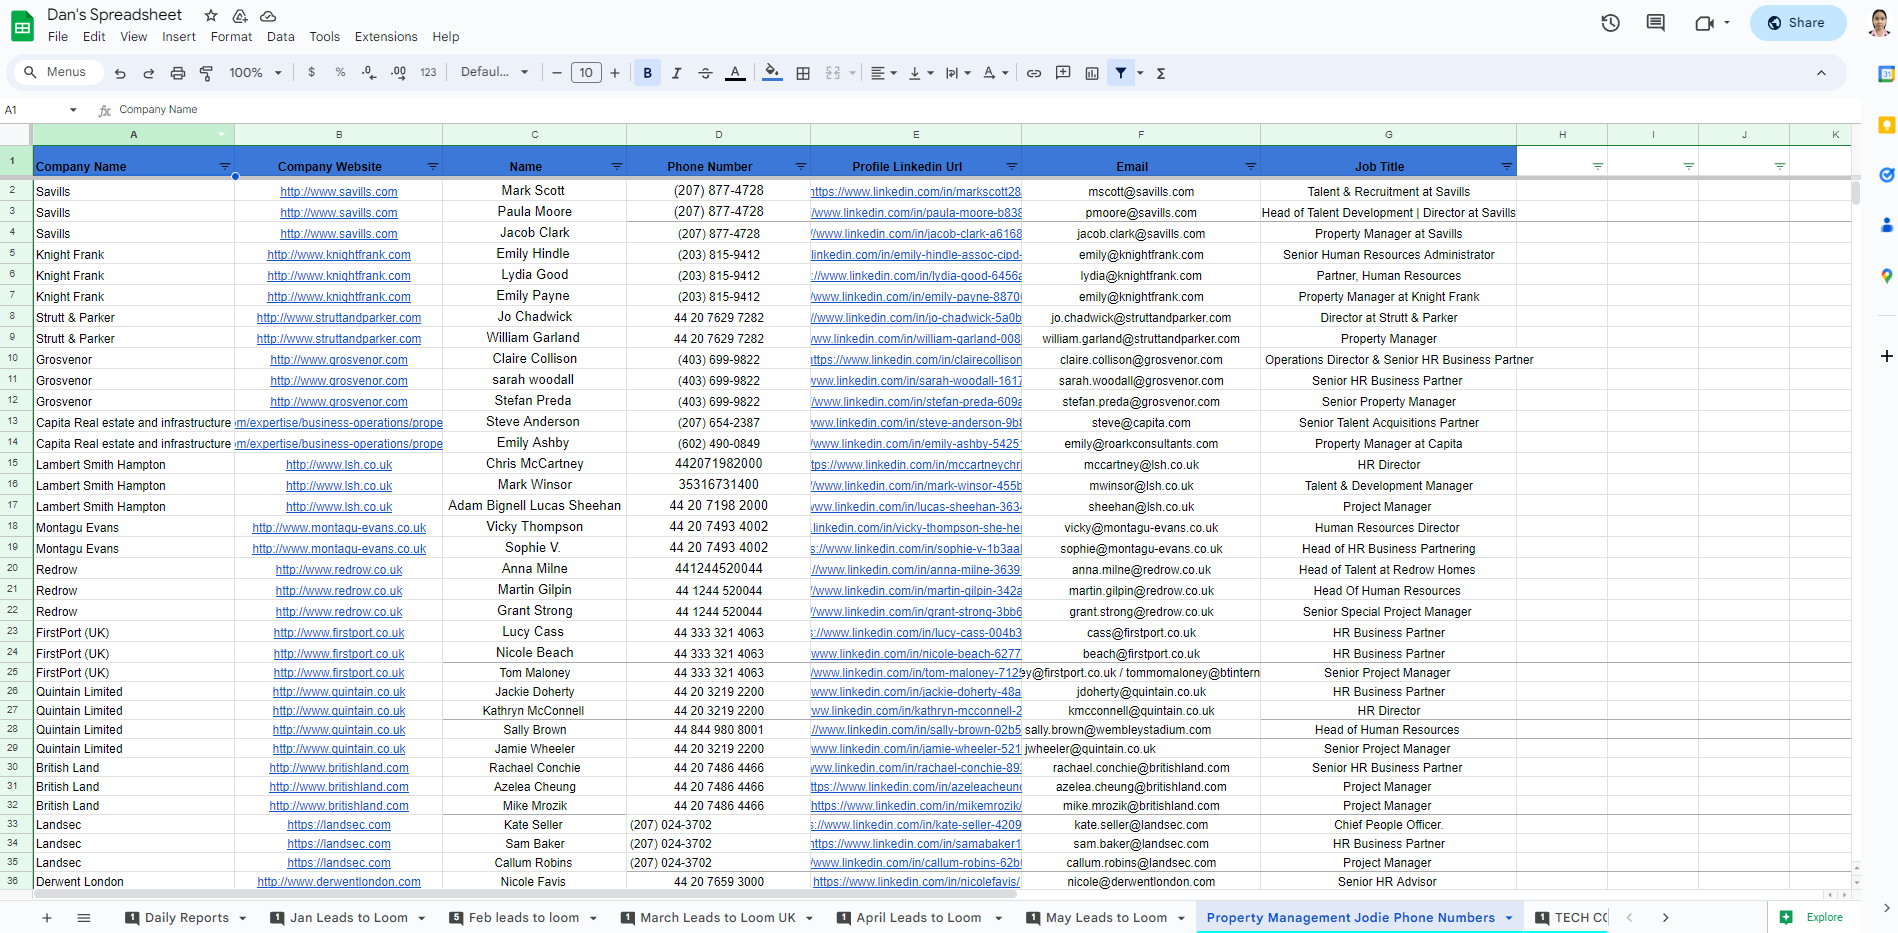Open the Company Name column filter

point(224,167)
